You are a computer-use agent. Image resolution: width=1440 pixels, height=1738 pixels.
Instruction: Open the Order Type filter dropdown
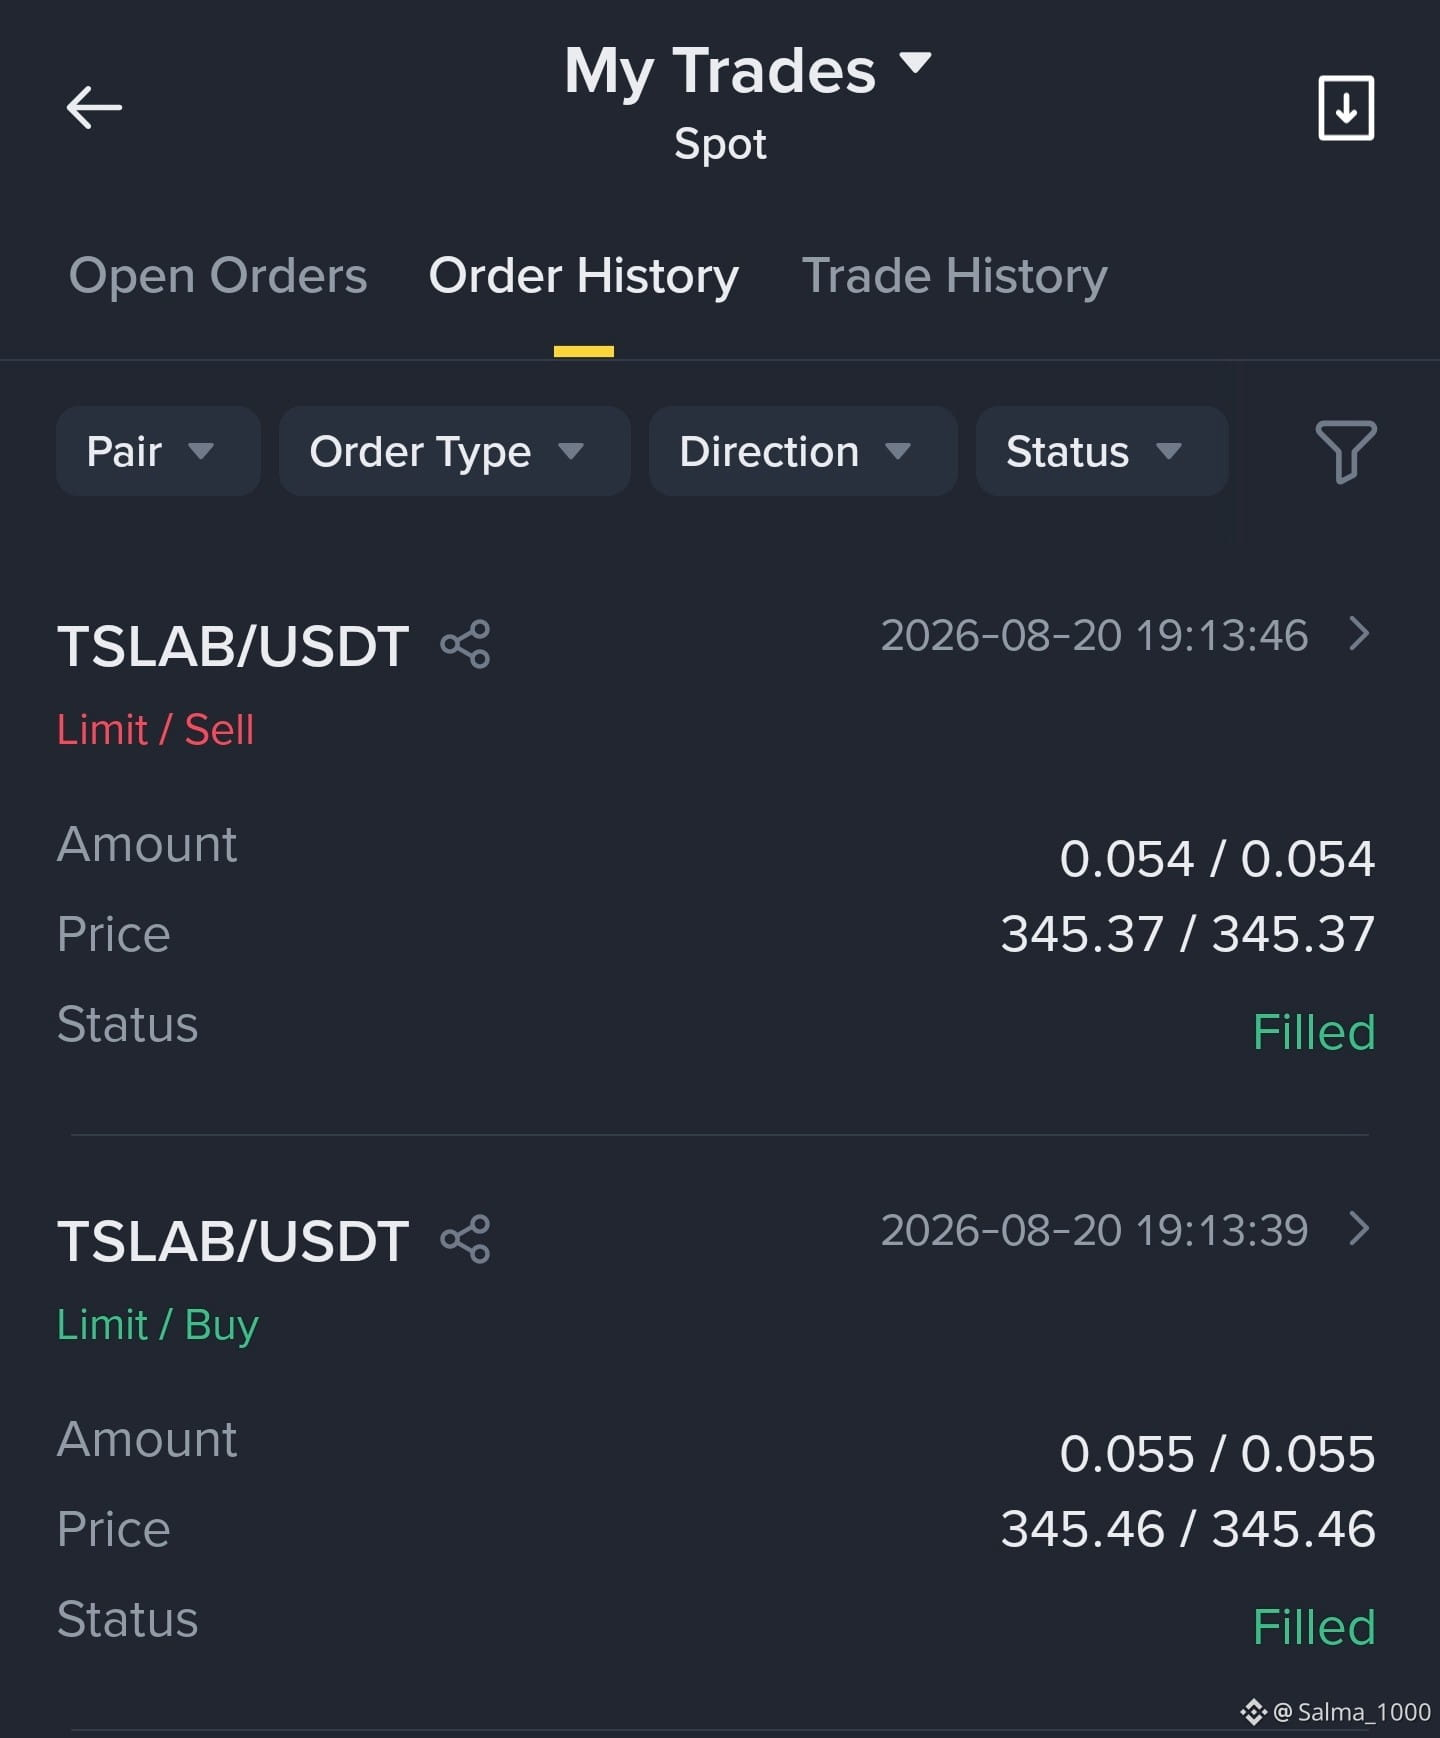[455, 451]
